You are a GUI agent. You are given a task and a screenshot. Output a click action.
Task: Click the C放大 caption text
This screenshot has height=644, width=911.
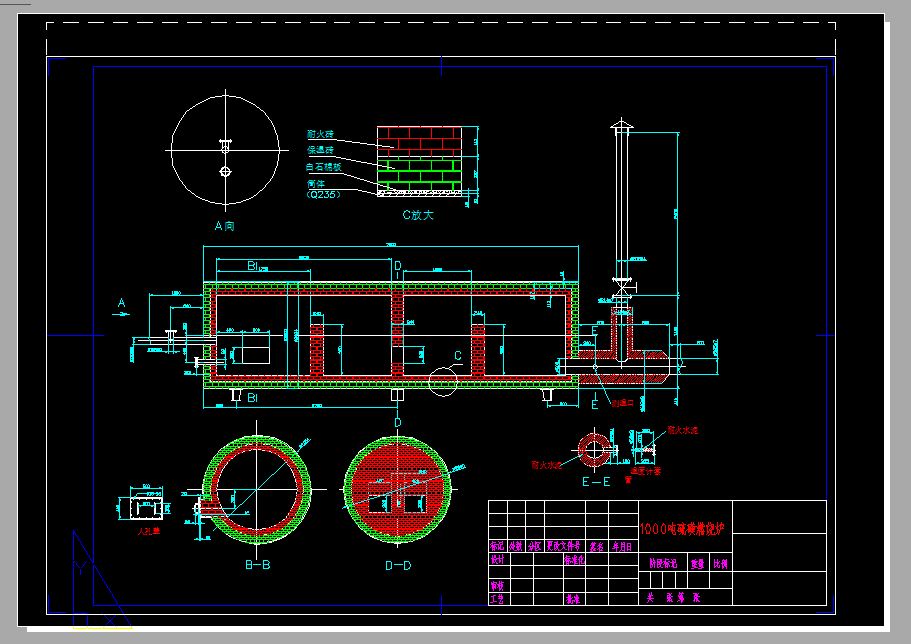(419, 213)
